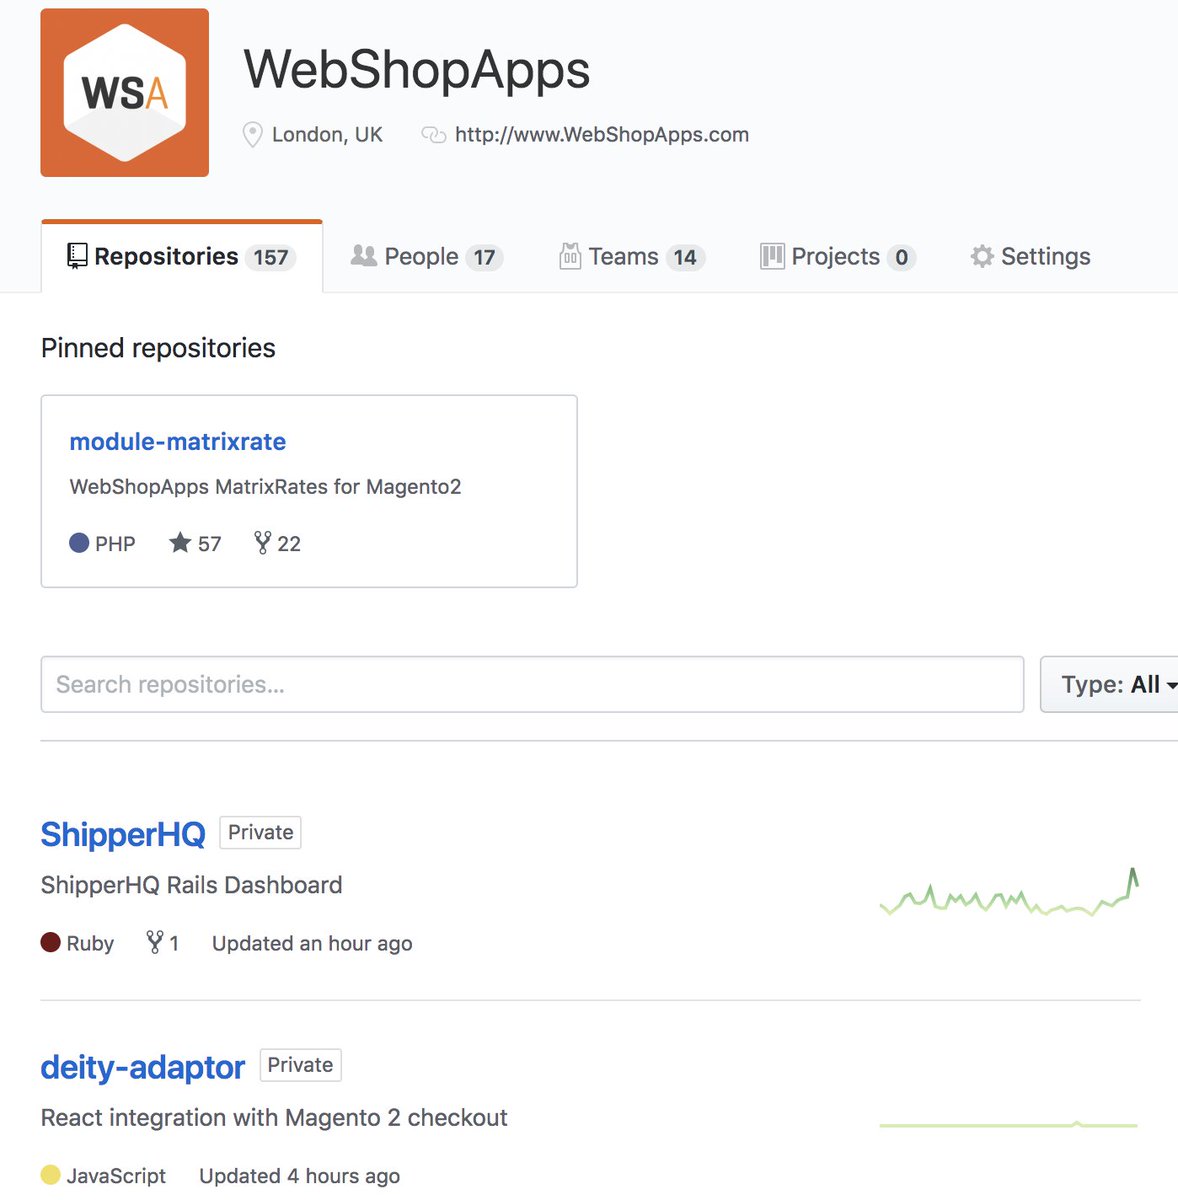This screenshot has width=1178, height=1200.
Task: Click the Private label next to deity-adaptor
Action: [301, 1065]
